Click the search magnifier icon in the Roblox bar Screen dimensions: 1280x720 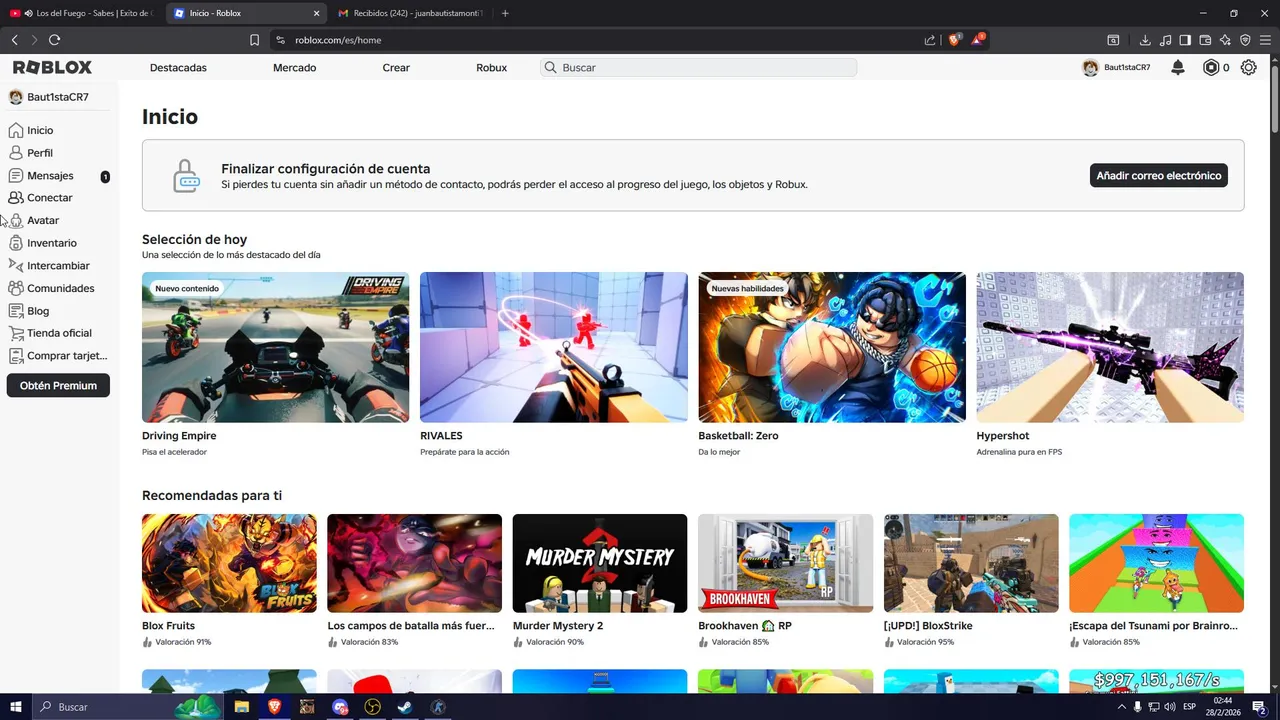coord(550,68)
